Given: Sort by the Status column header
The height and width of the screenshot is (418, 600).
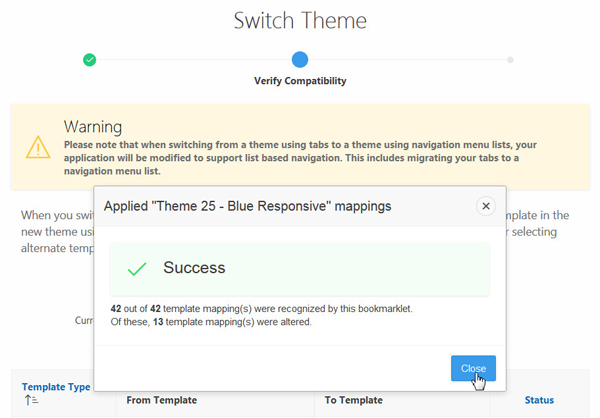Looking at the screenshot, I should pos(539,400).
